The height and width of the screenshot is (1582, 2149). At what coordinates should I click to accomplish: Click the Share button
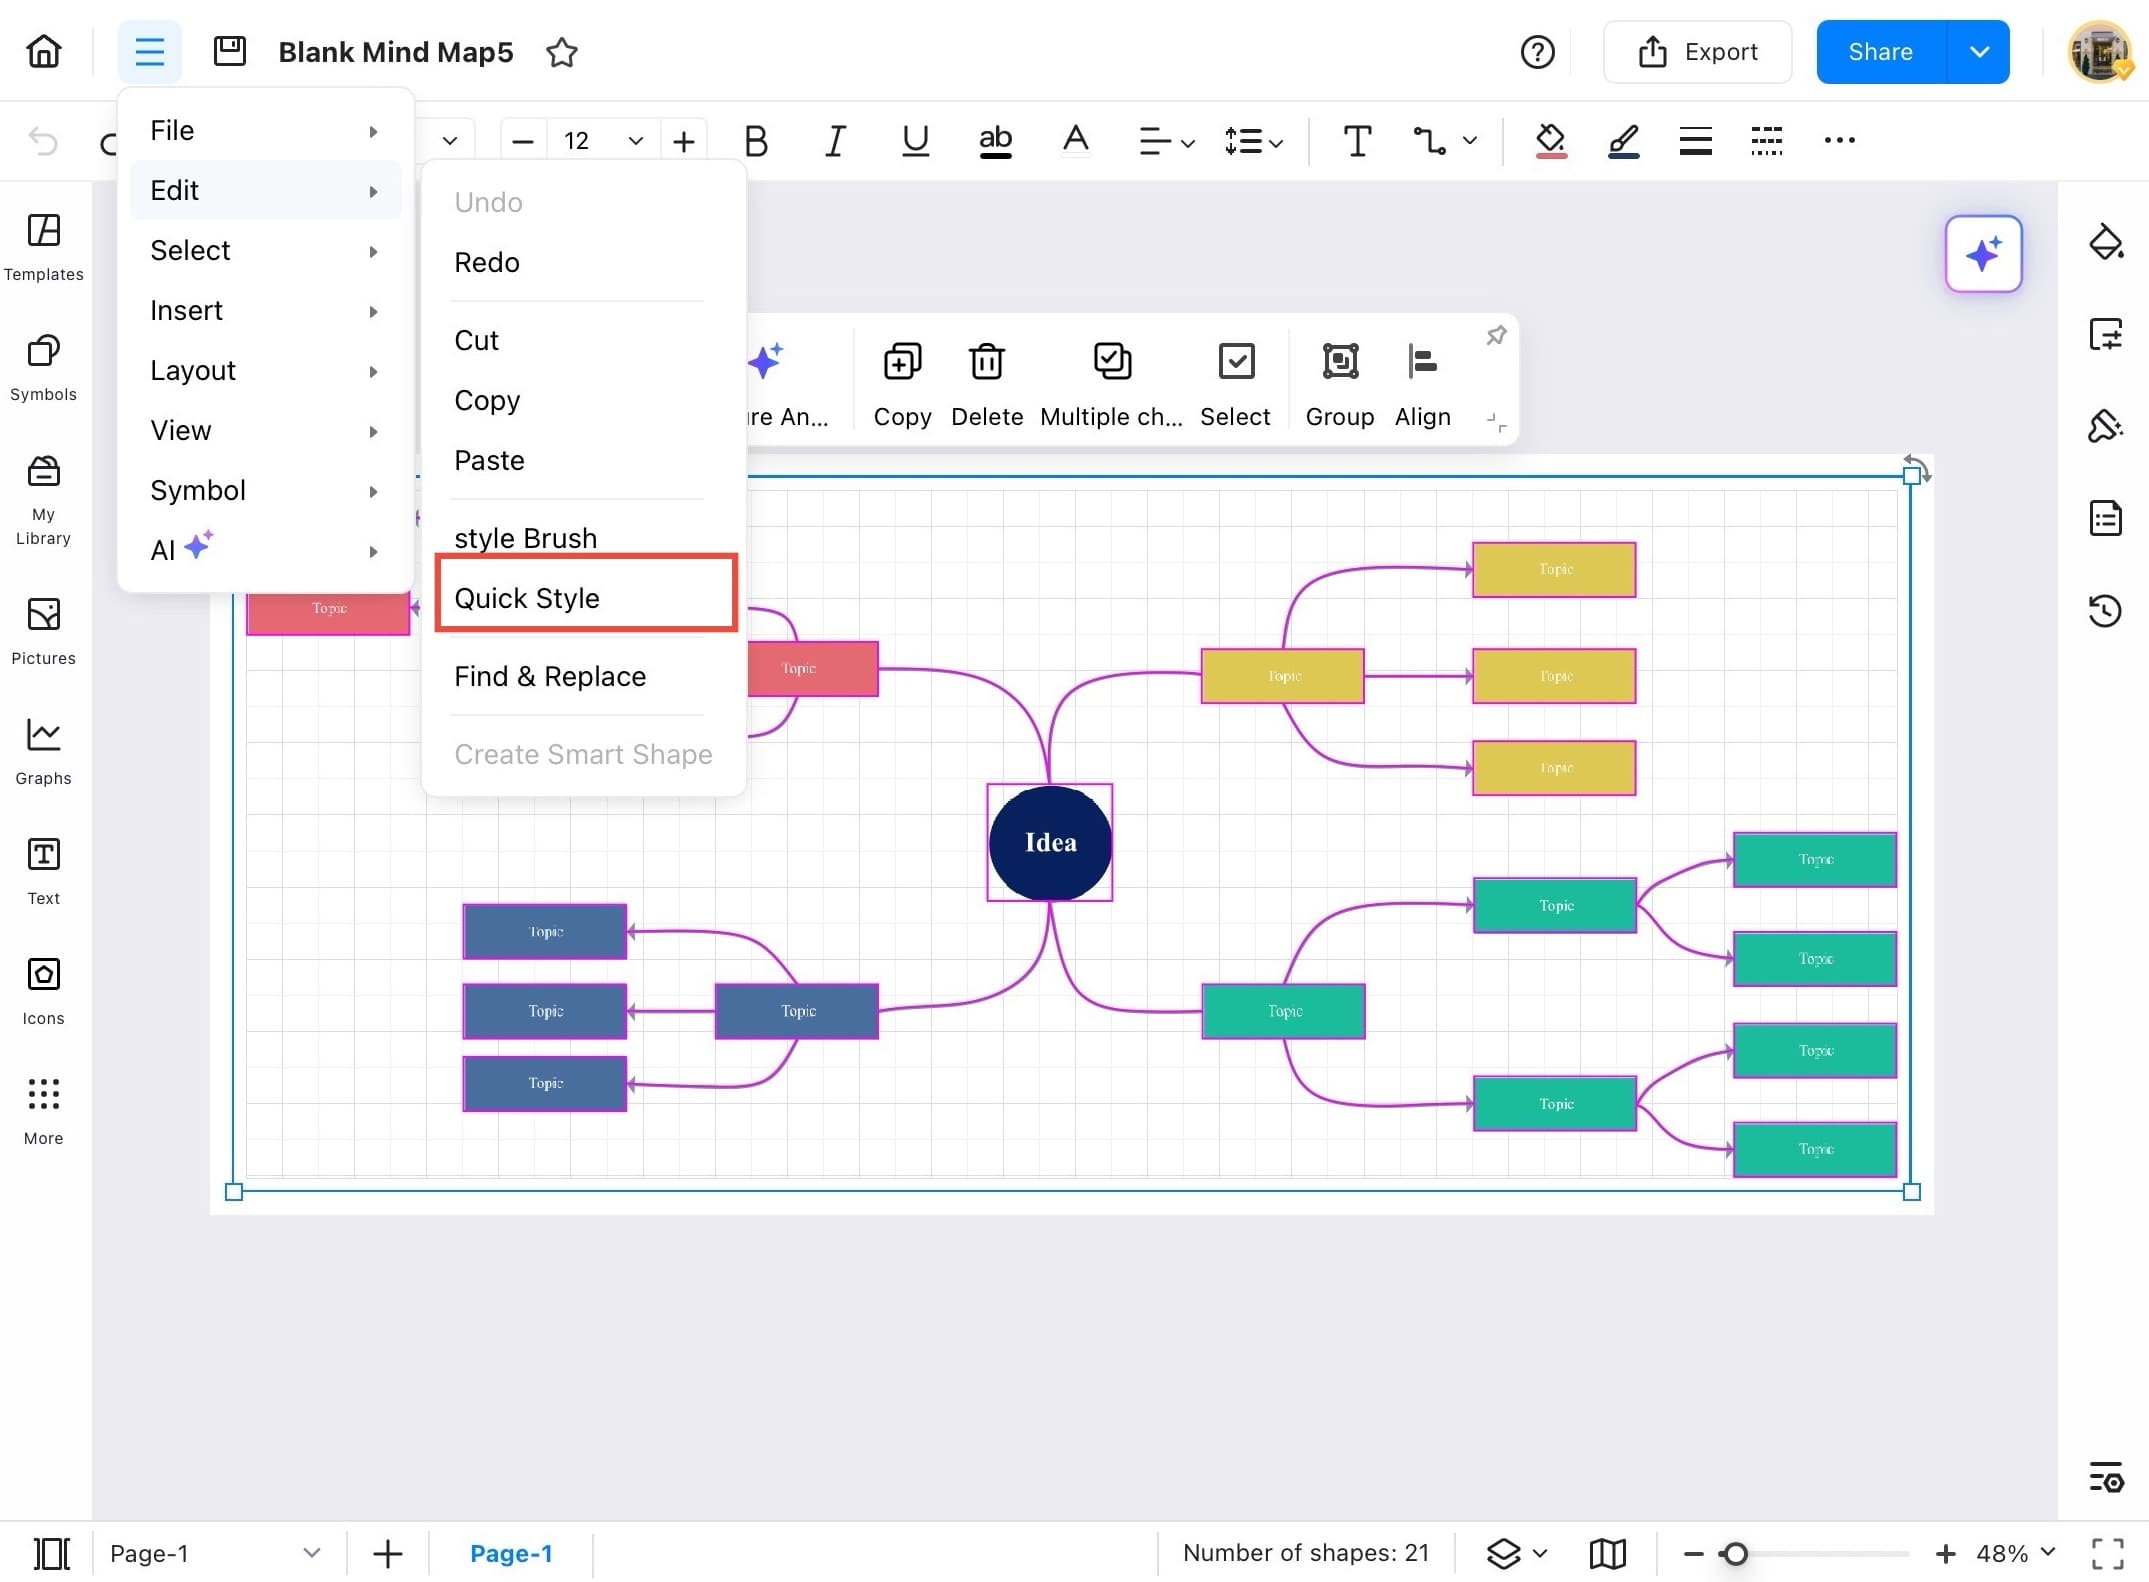click(x=1878, y=51)
